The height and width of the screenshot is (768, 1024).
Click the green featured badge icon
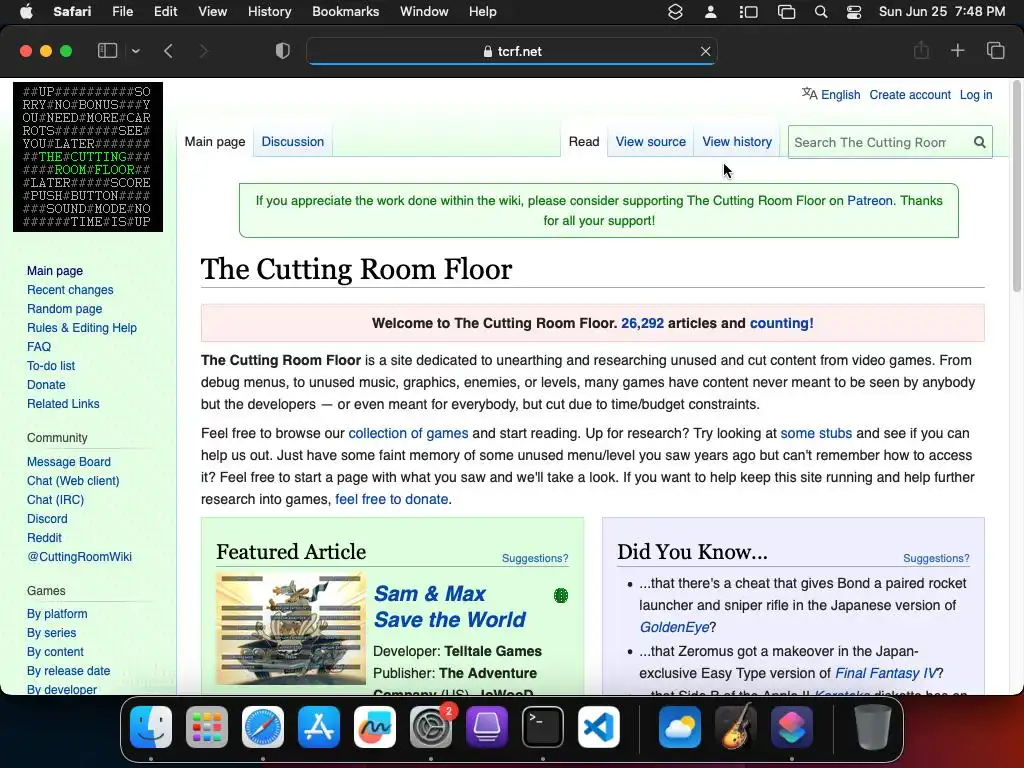(561, 595)
